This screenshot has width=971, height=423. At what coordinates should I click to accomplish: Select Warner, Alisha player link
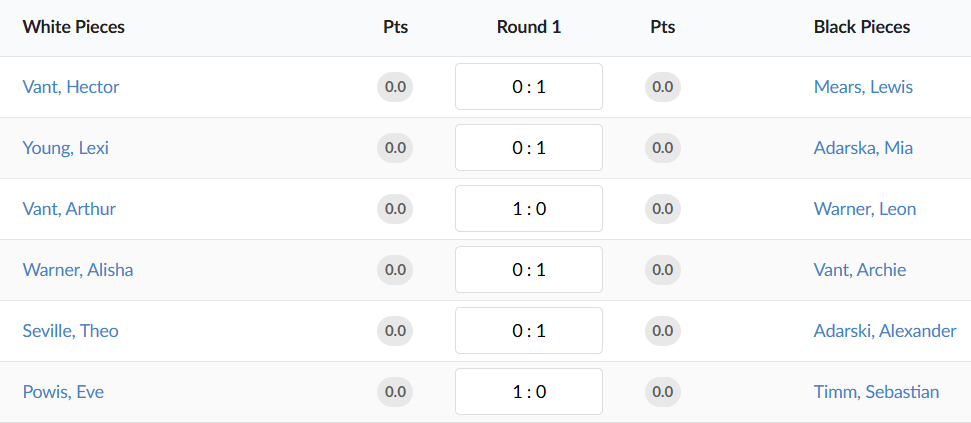78,270
